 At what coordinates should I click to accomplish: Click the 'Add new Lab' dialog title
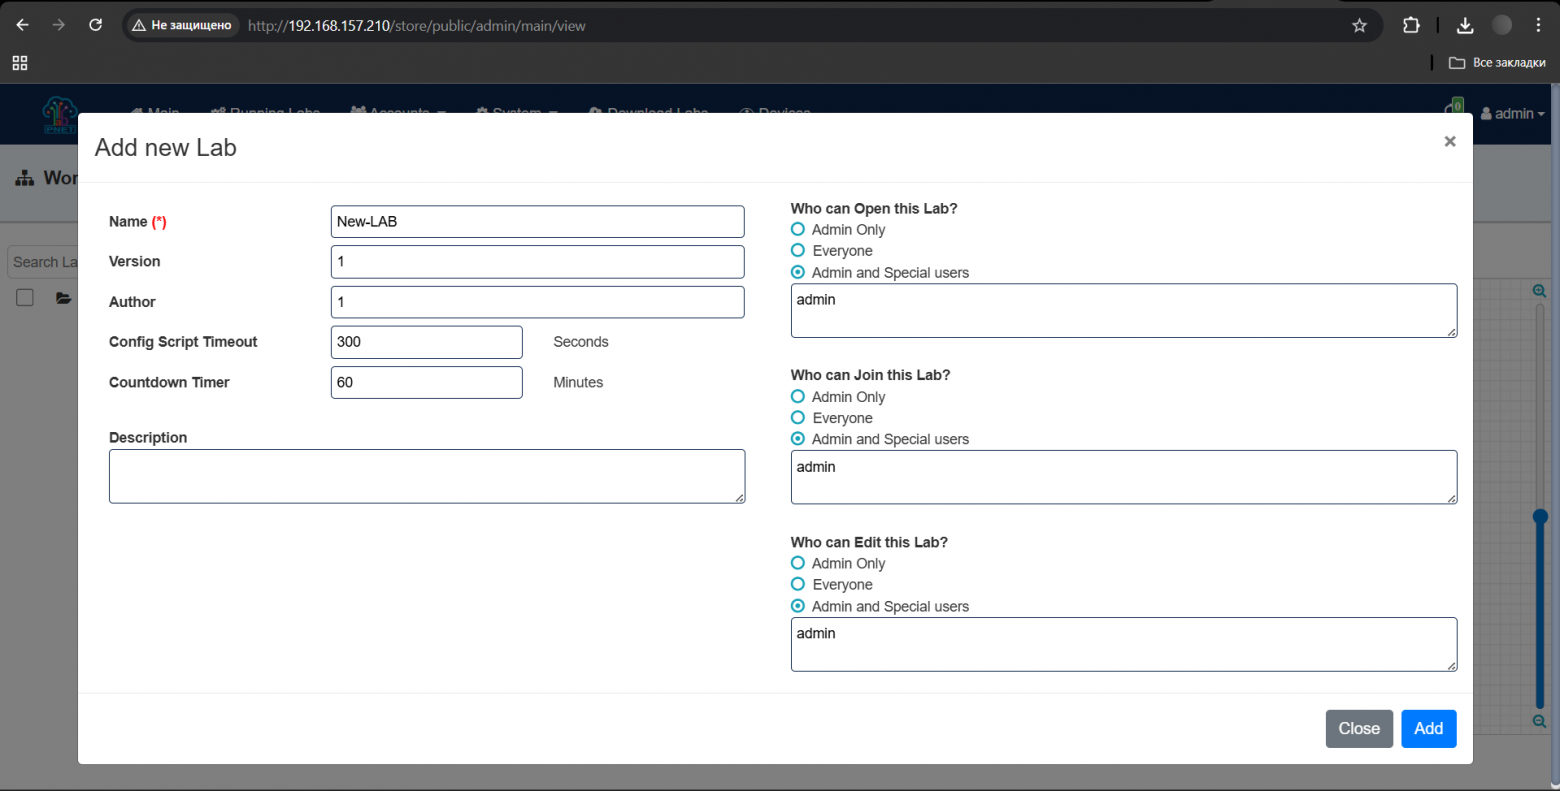point(166,148)
